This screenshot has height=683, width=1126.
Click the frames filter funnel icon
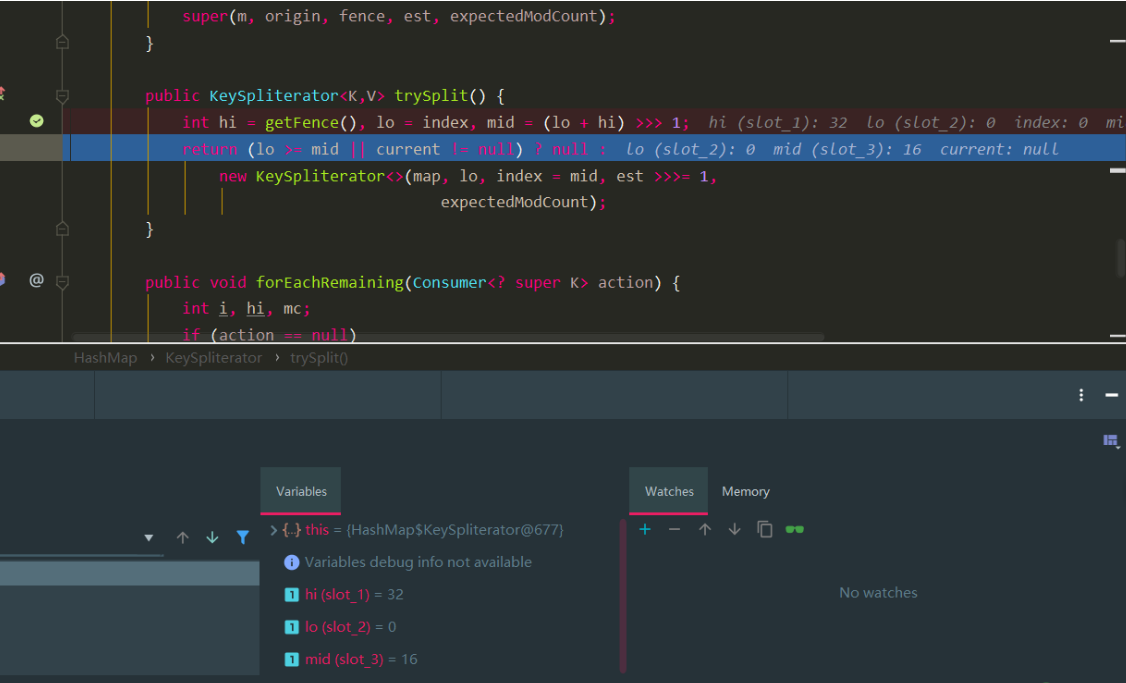243,537
